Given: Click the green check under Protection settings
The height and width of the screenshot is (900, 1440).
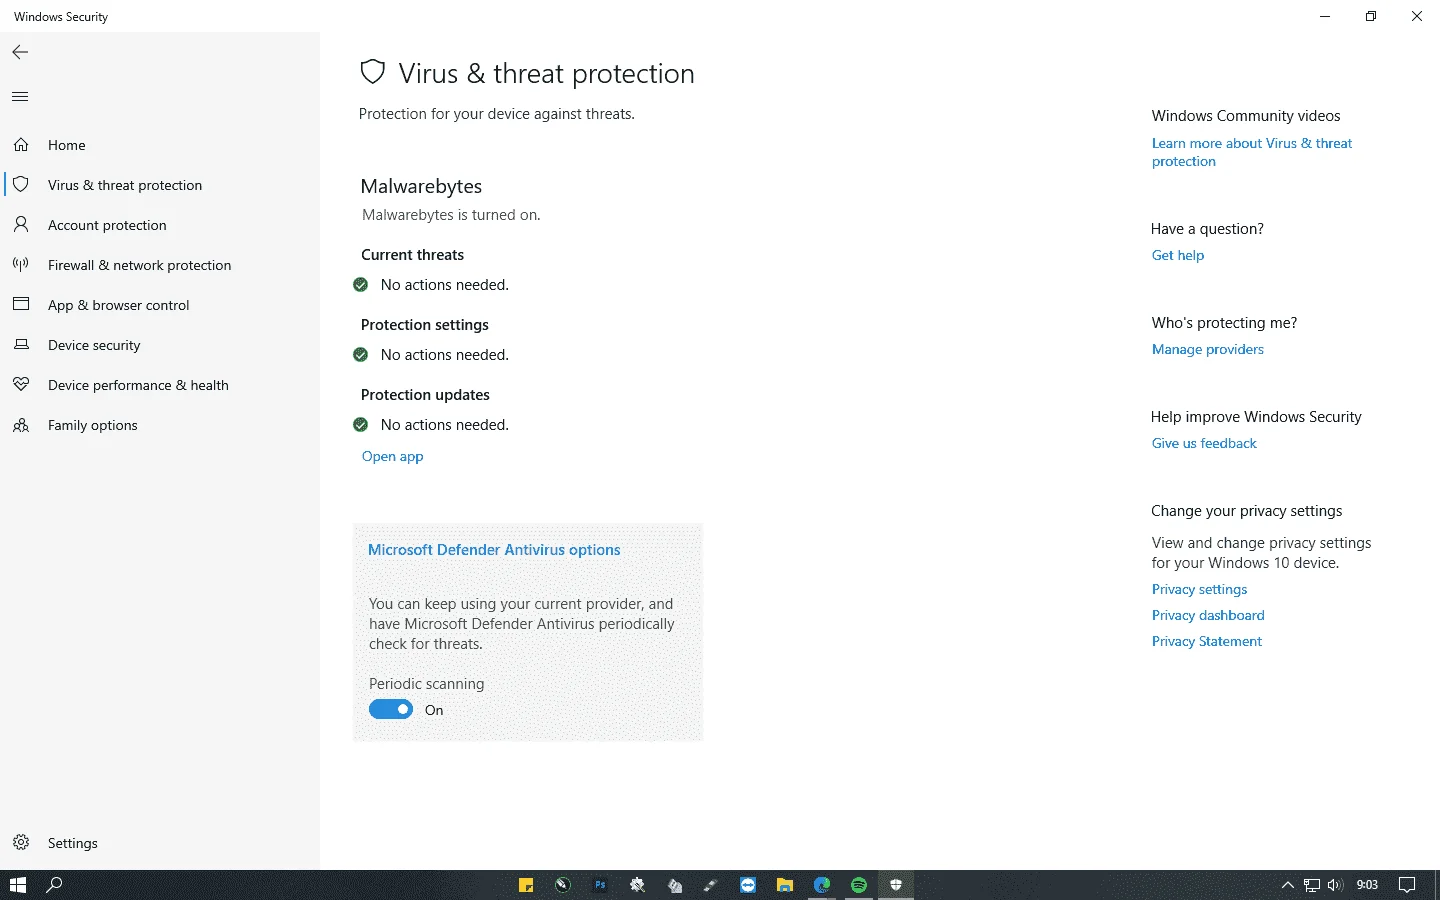Looking at the screenshot, I should point(360,355).
